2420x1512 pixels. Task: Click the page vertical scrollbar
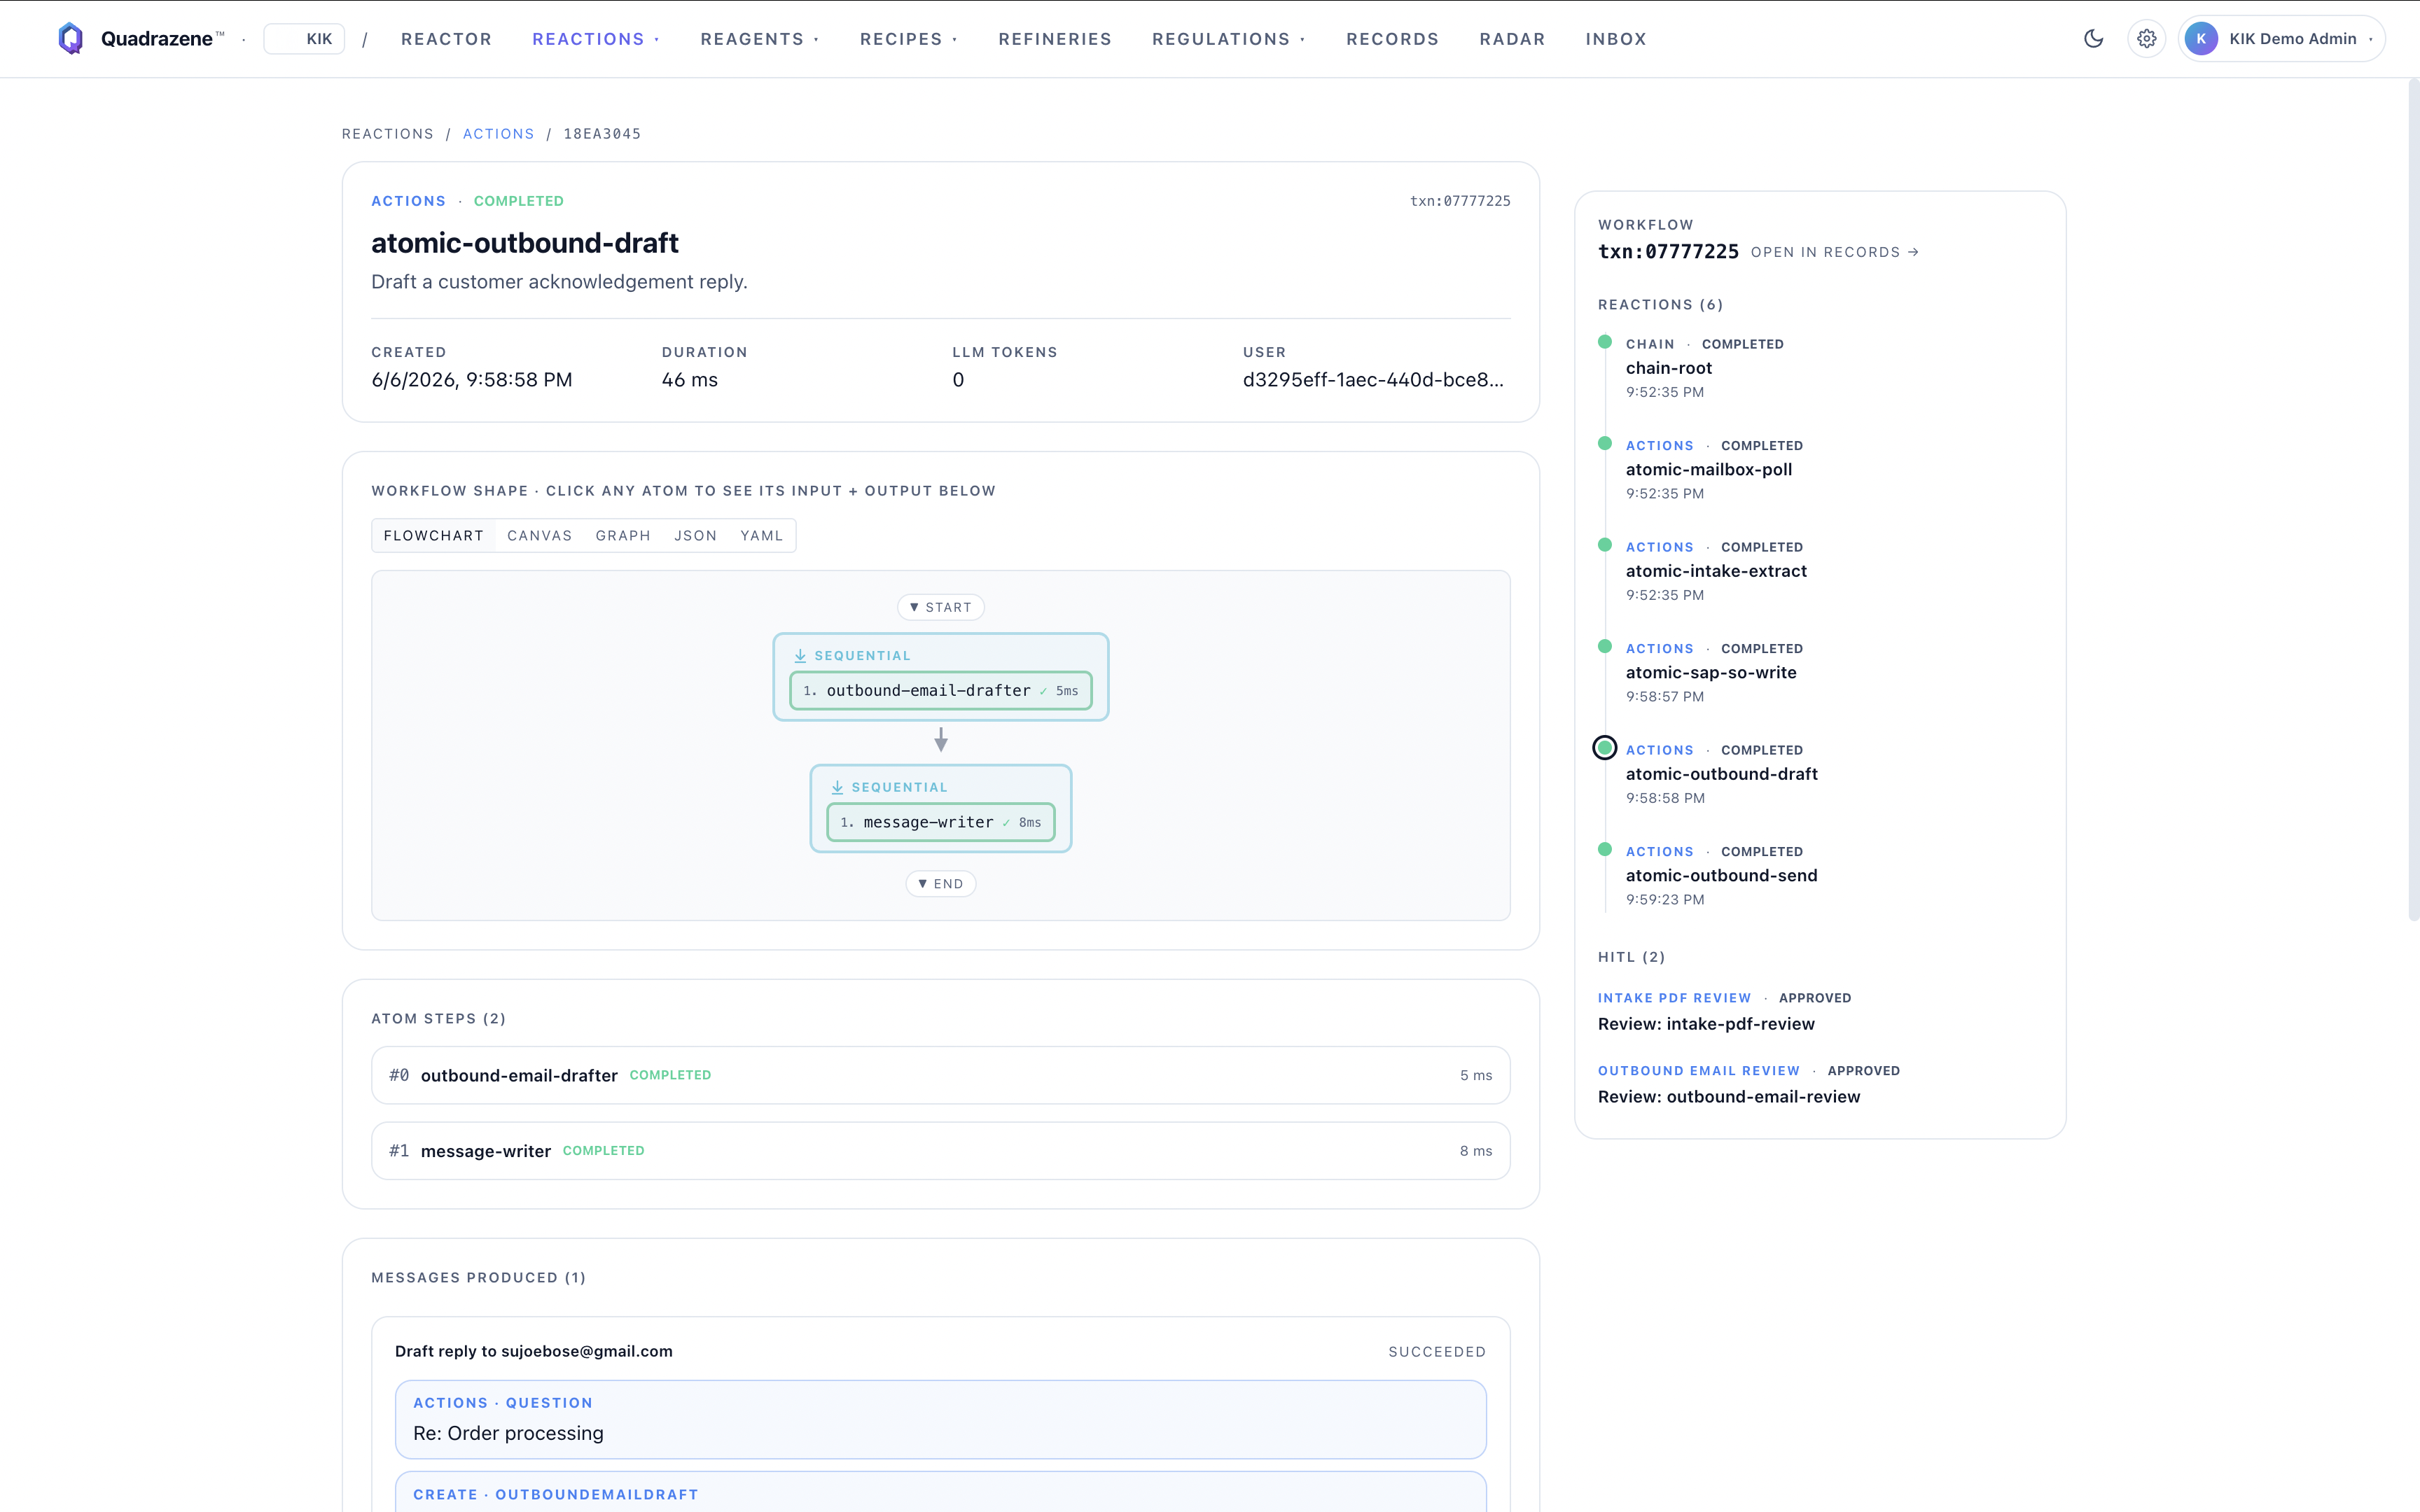(x=2412, y=500)
